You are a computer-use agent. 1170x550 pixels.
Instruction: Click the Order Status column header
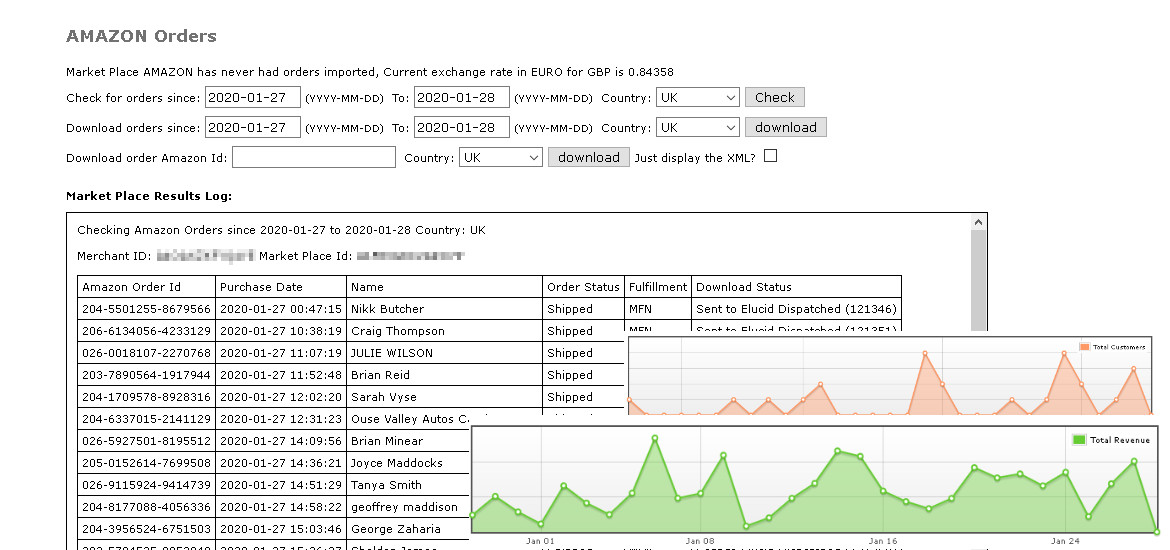pos(583,287)
